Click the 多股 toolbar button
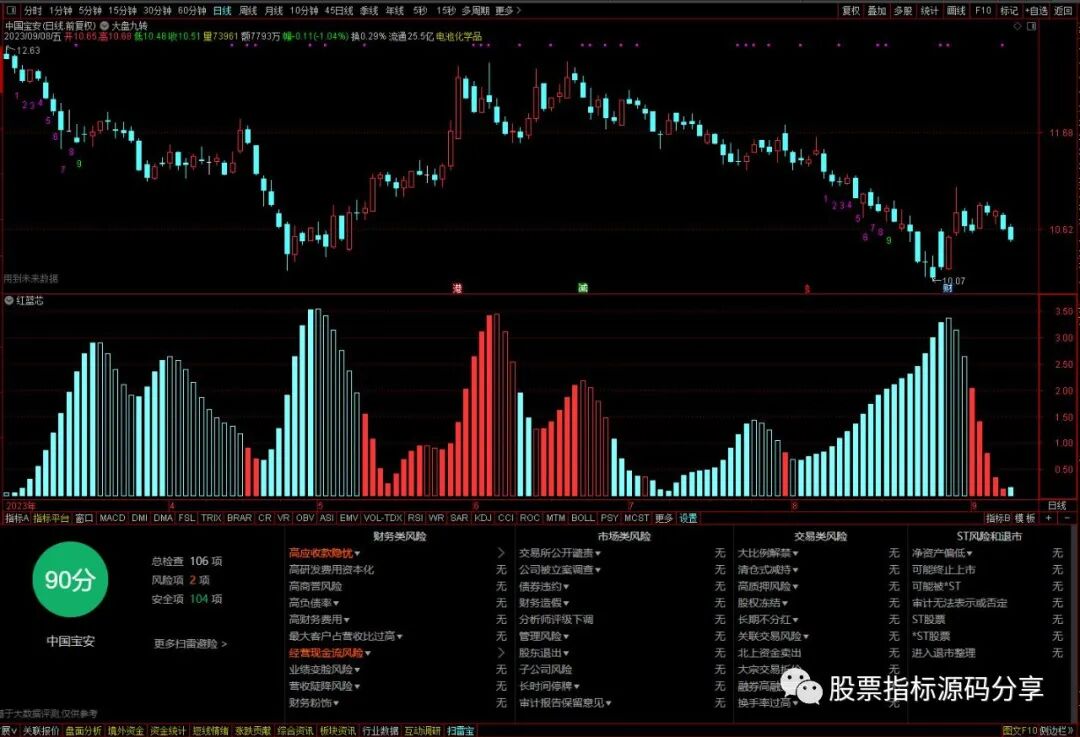 903,10
